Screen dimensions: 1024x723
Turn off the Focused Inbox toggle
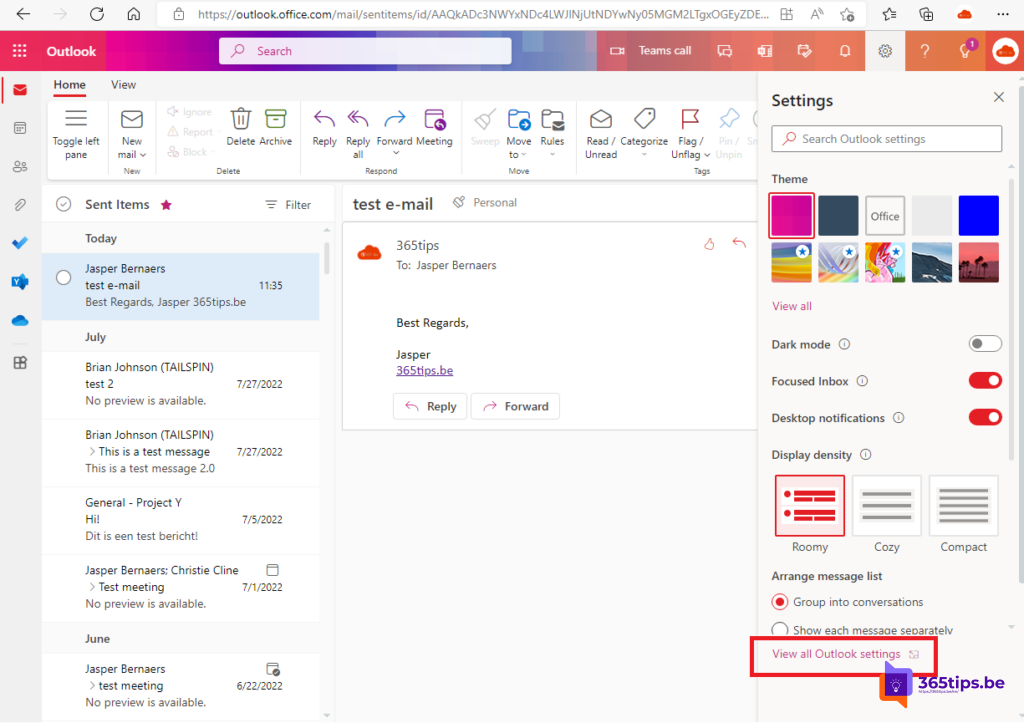point(984,381)
